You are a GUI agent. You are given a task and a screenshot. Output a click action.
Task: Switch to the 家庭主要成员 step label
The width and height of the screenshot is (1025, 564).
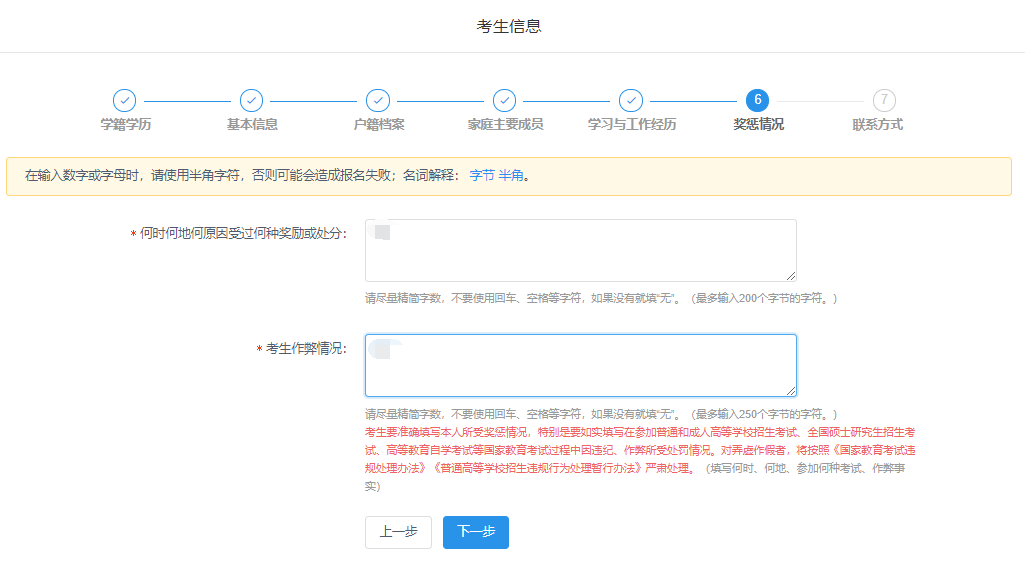pos(505,125)
